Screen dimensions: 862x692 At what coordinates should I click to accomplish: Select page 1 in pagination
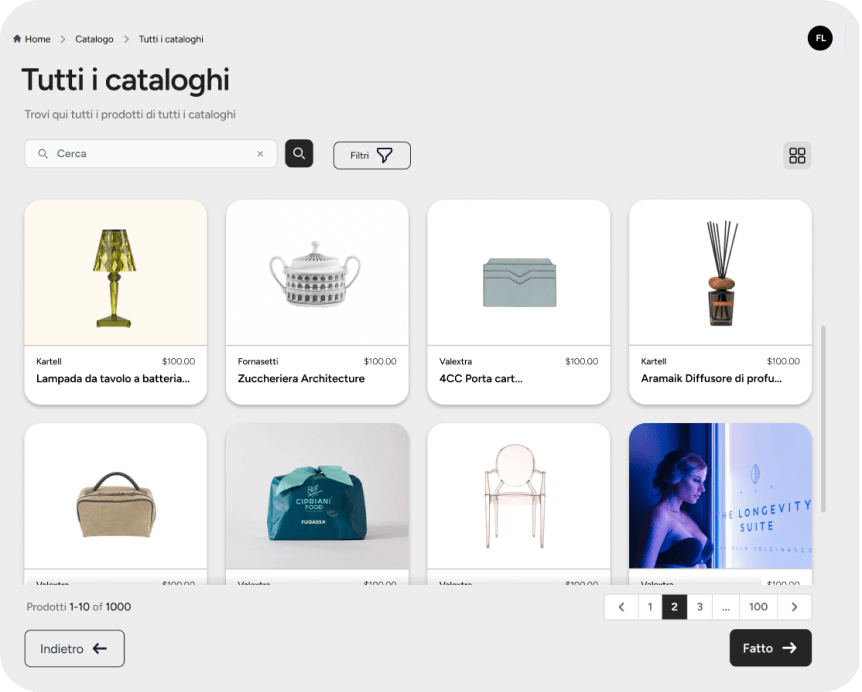650,607
